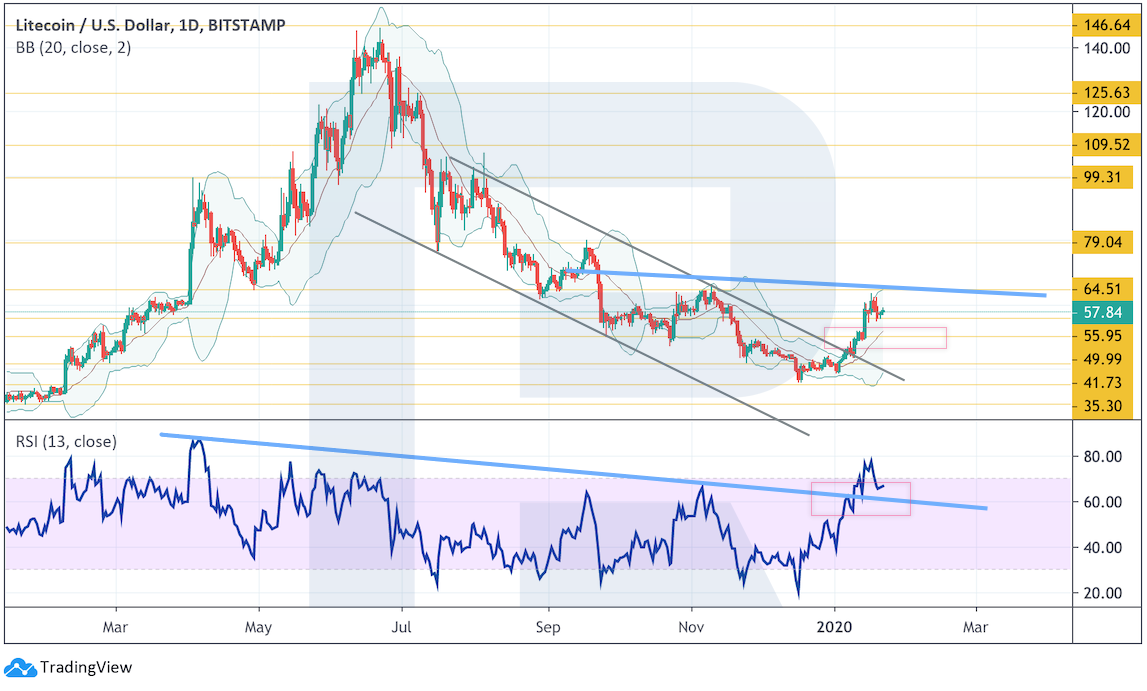Image resolution: width=1147 pixels, height=691 pixels.
Task: Click the 55.95 price level label
Action: 1102,336
